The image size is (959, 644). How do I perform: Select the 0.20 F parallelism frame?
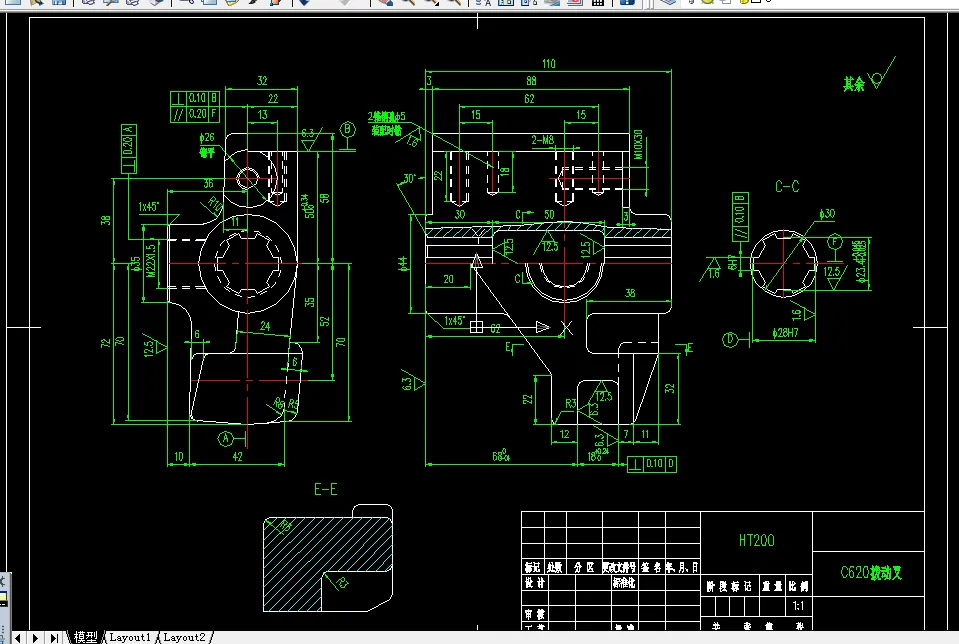pos(194,114)
